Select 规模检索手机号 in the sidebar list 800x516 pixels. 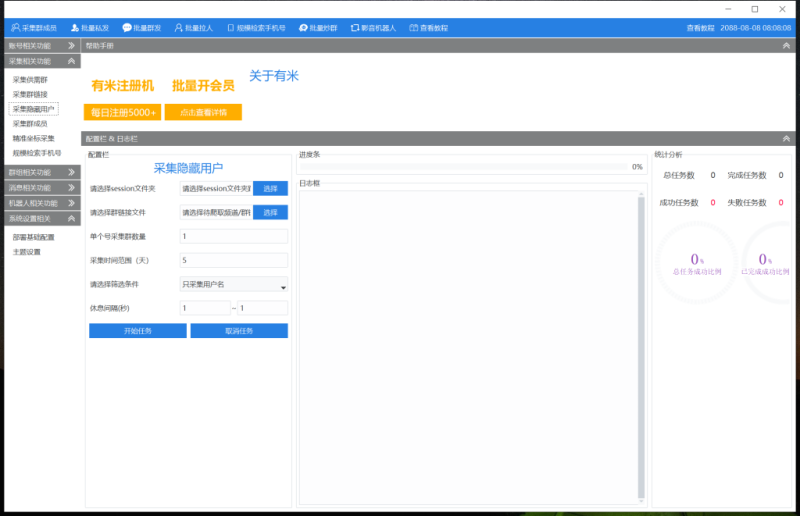(37, 153)
